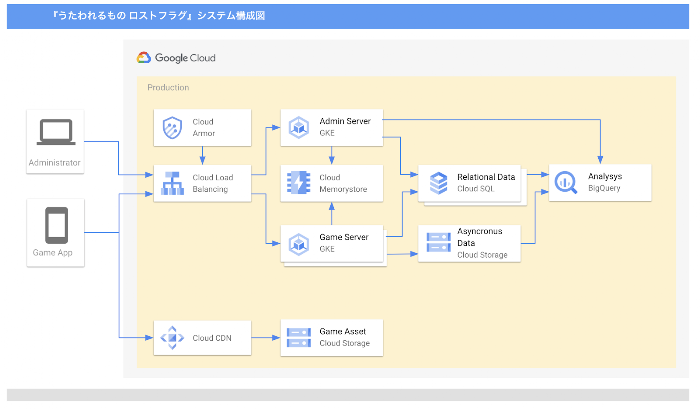The height and width of the screenshot is (410, 700).
Task: Click the Cloud Armor shield icon
Action: tap(172, 128)
